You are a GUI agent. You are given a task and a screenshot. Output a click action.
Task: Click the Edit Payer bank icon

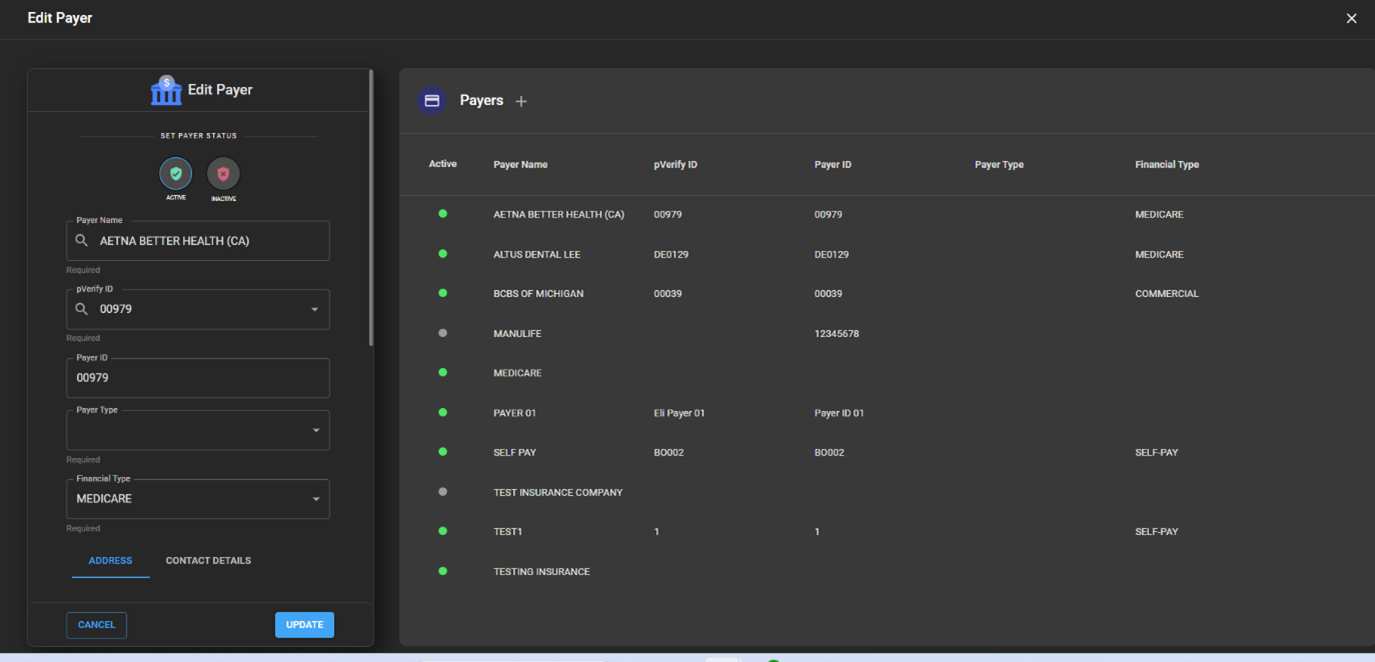click(166, 90)
